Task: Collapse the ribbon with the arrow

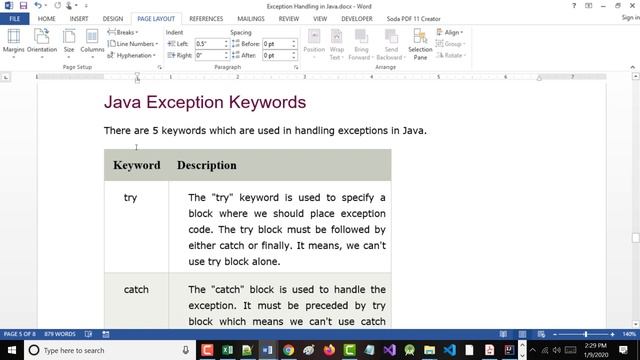Action: (633, 67)
